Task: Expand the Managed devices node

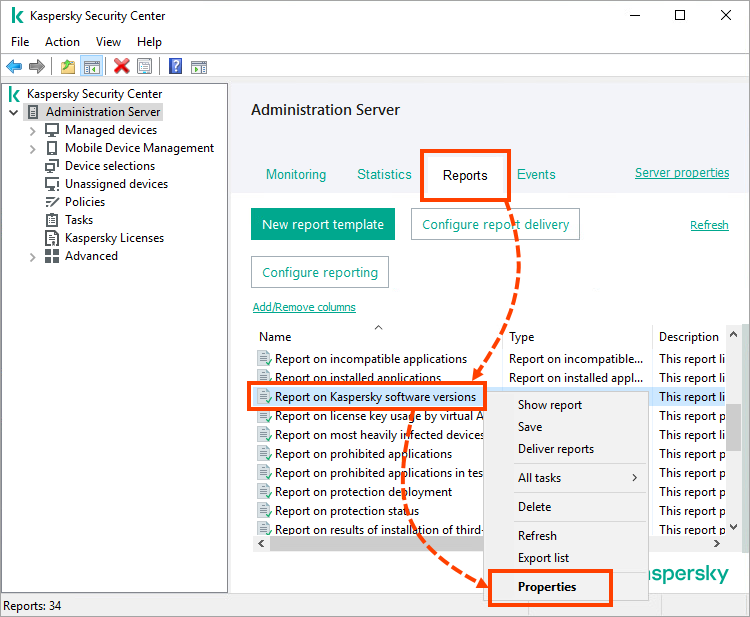Action: [33, 130]
